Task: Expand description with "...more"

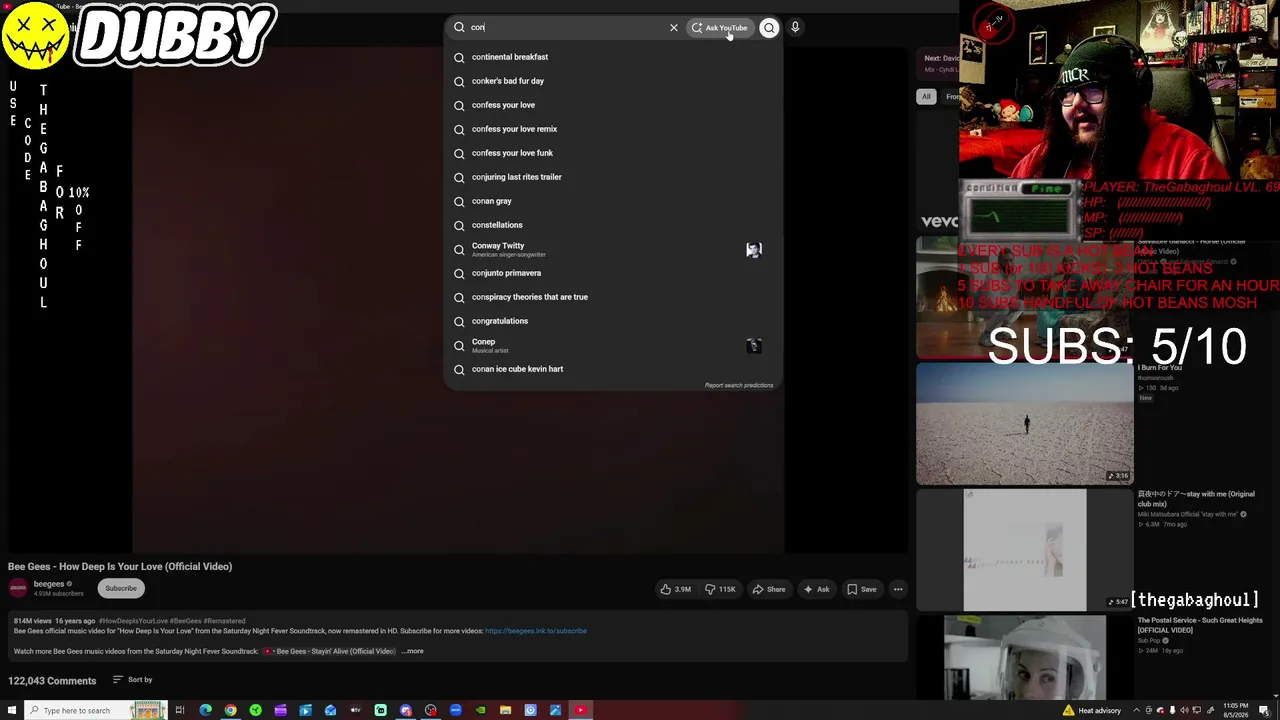Action: coord(412,651)
